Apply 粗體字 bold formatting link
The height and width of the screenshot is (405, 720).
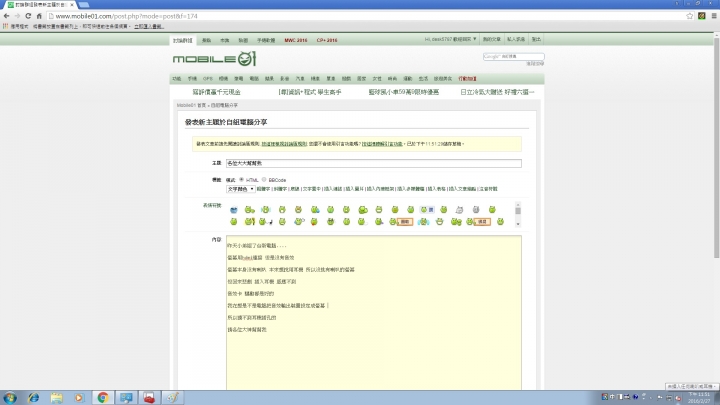264,189
